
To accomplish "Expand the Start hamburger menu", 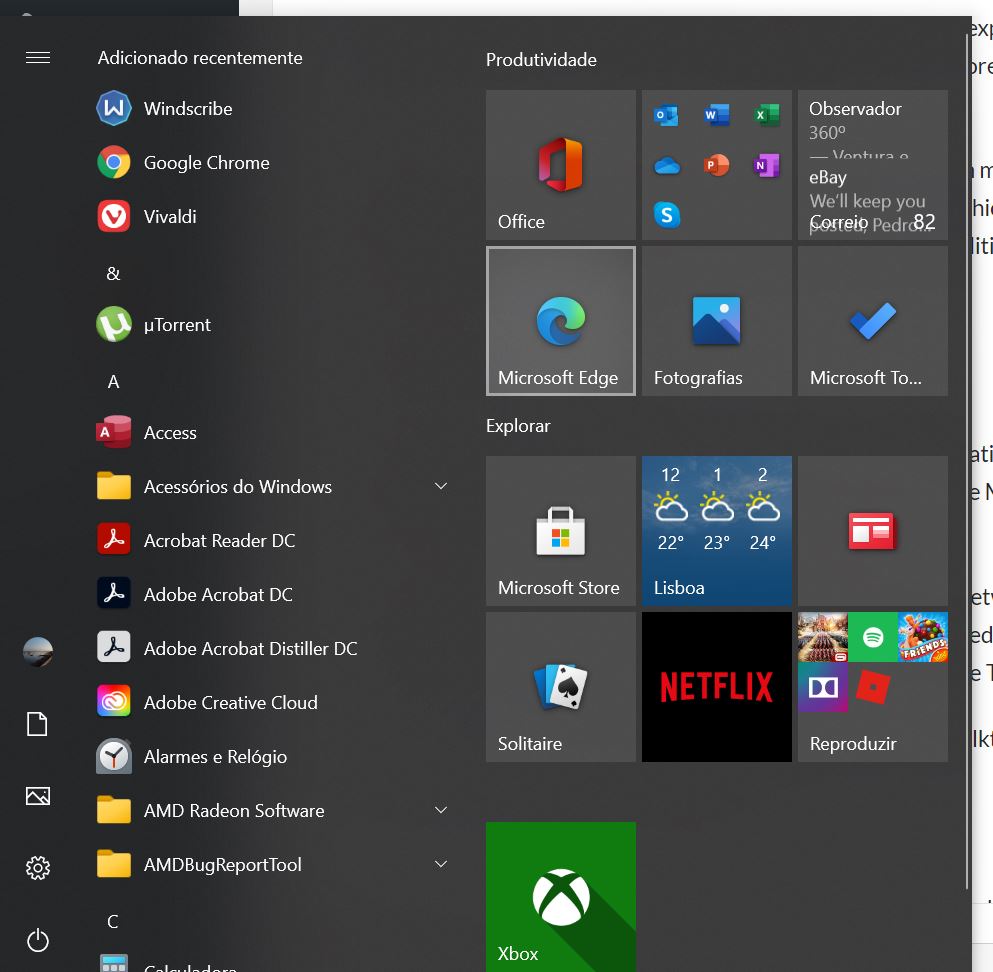I will pyautogui.click(x=38, y=58).
